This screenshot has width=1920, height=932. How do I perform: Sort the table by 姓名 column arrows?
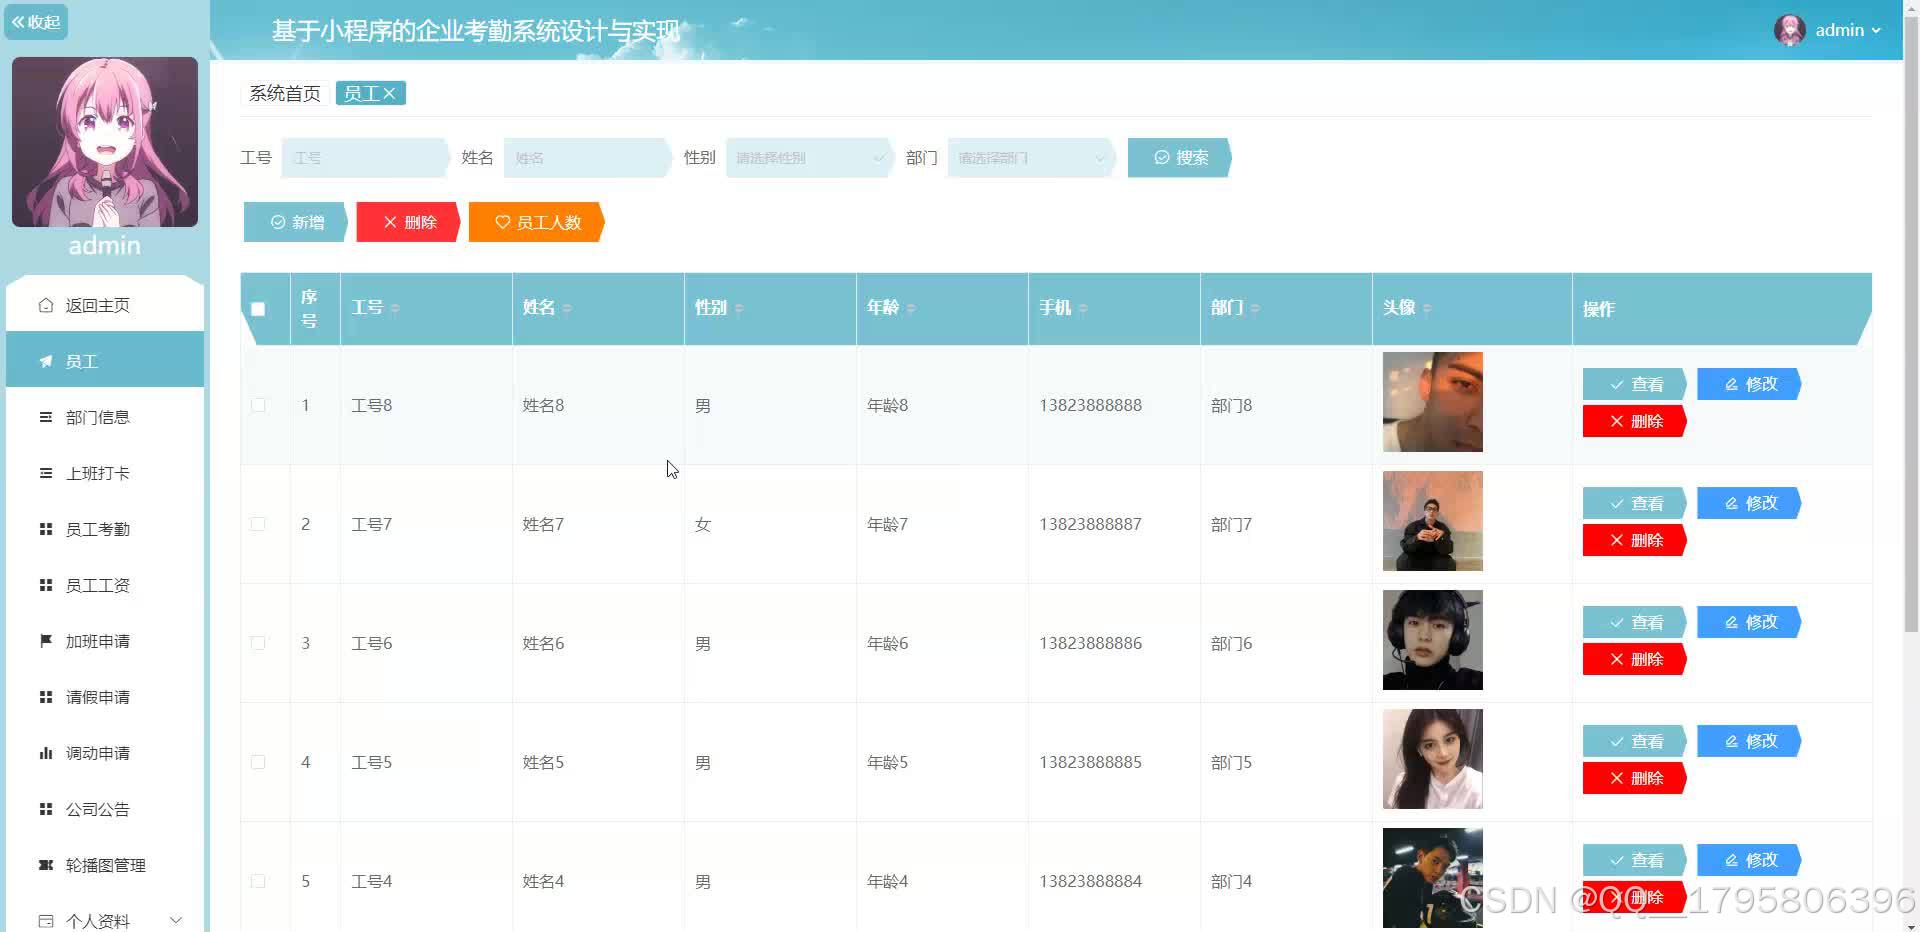click(567, 308)
